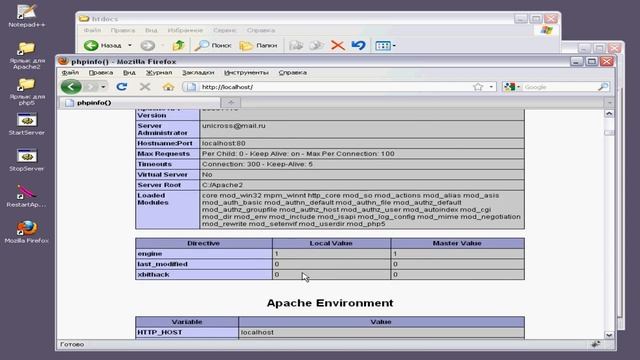Screen dimensions: 640x360
Task: Open Избранное menu in htdocs window
Action: click(x=185, y=30)
